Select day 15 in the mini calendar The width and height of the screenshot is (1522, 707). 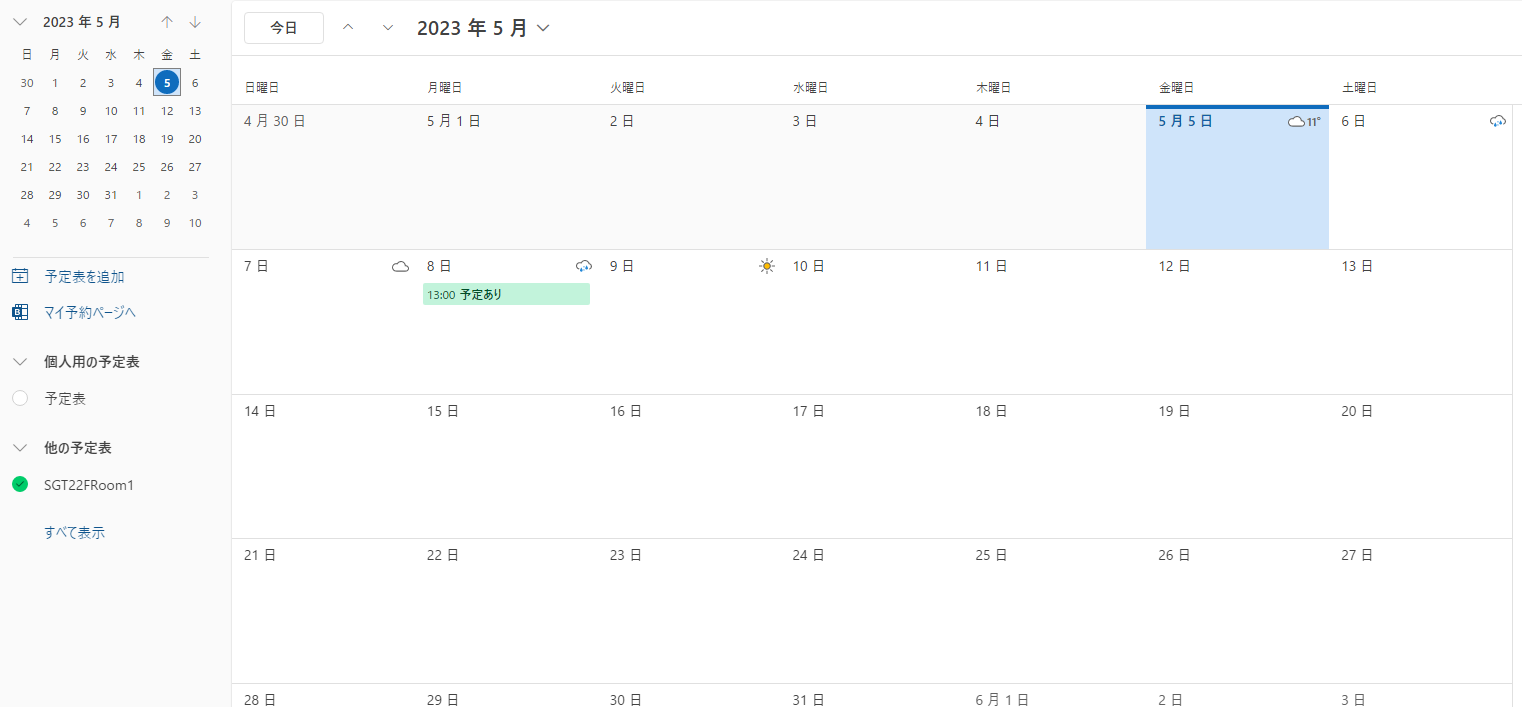click(x=55, y=139)
